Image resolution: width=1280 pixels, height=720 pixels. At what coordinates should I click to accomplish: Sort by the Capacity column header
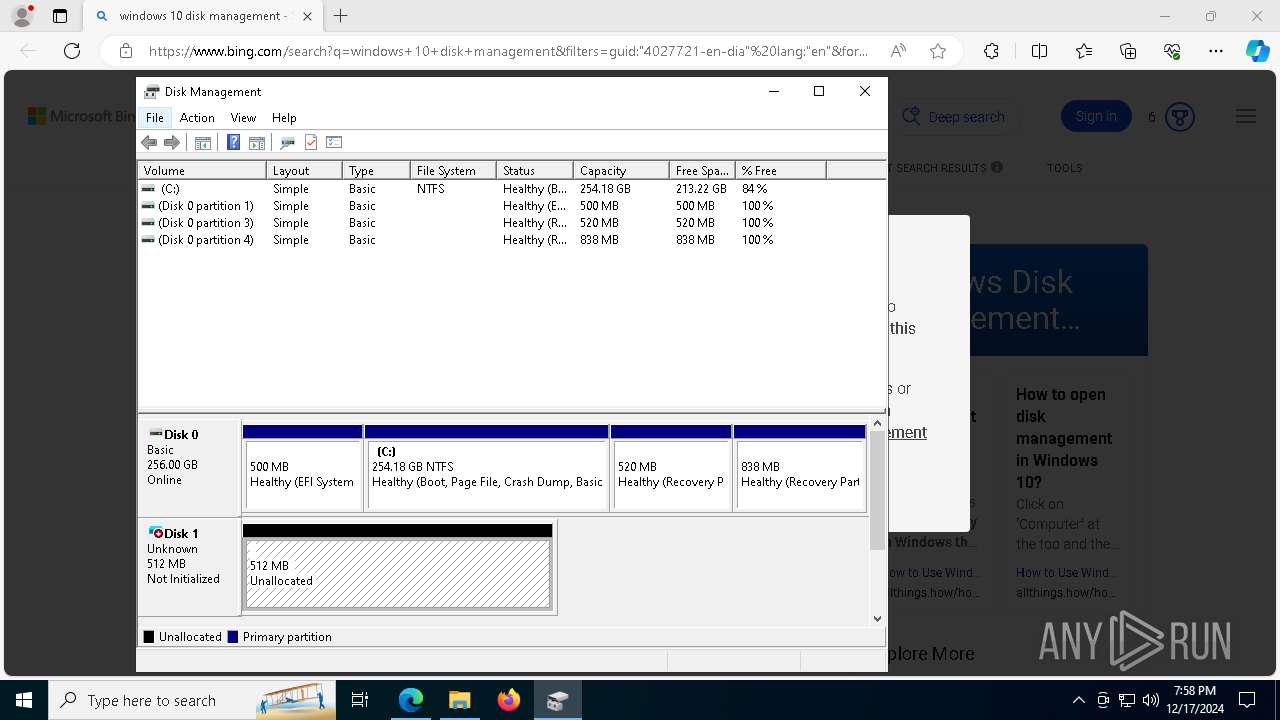[x=621, y=171]
